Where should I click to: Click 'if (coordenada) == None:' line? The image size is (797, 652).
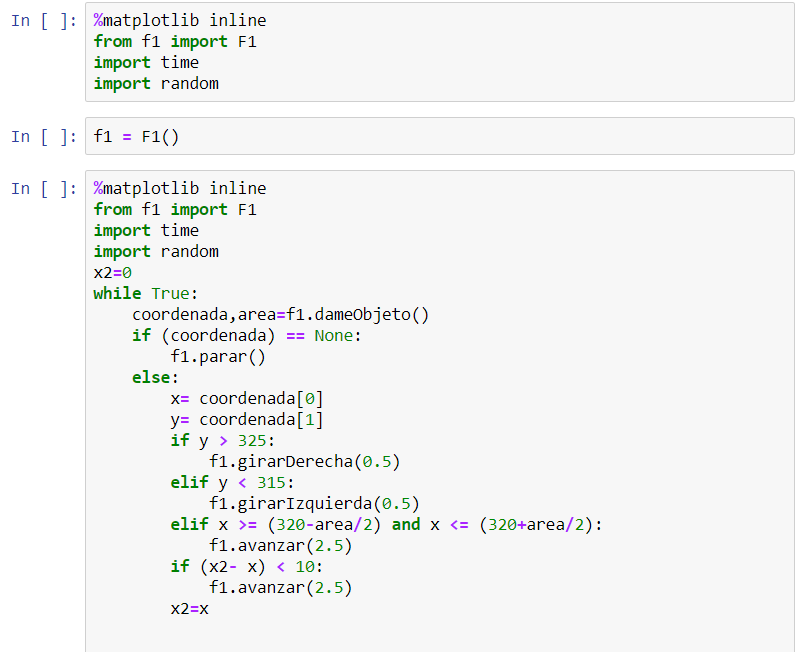coord(247,335)
